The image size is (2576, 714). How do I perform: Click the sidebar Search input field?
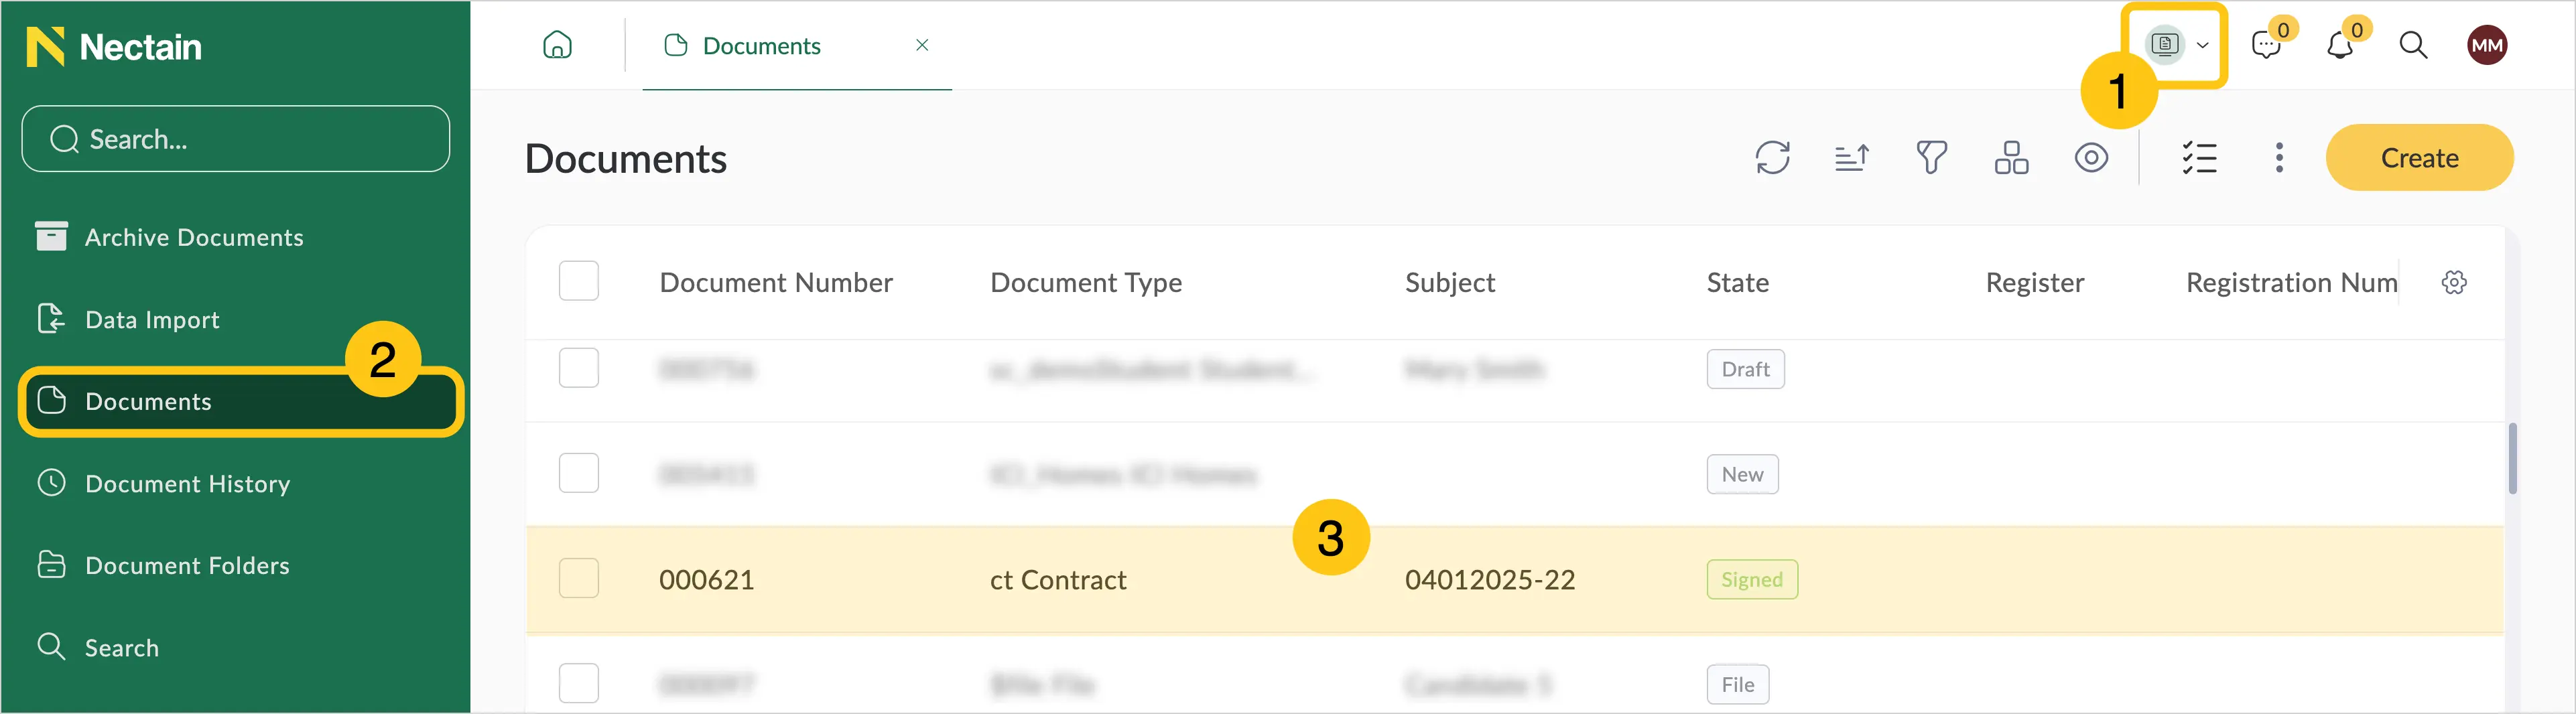[x=236, y=139]
